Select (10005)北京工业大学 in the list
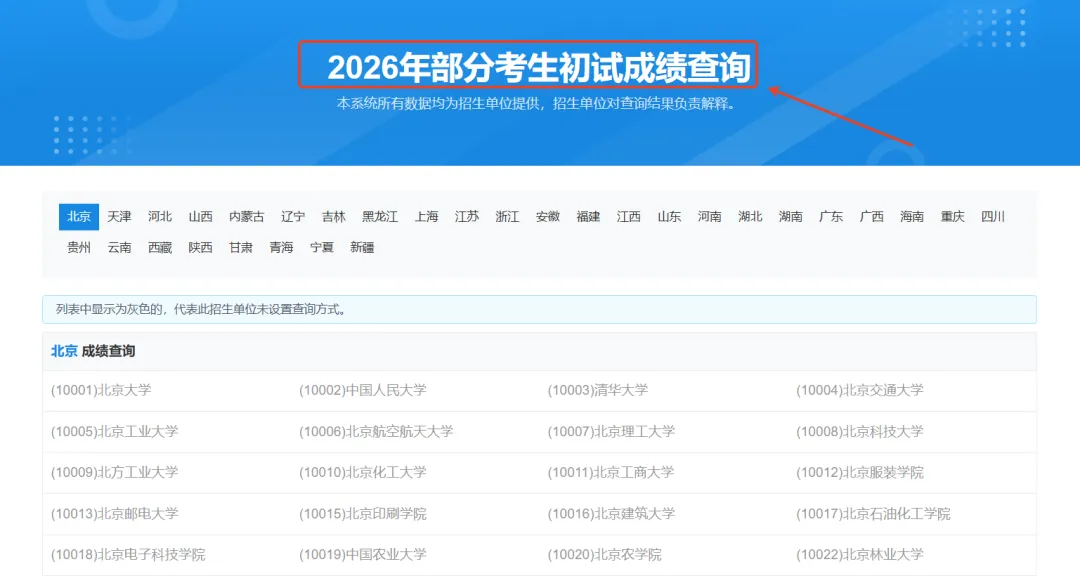Screen dimensions: 1080x576 [114, 431]
